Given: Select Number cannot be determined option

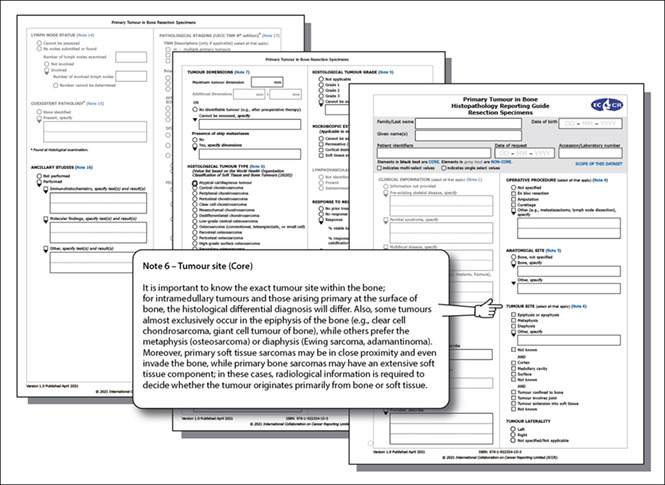Looking at the screenshot, I should click(x=56, y=85).
